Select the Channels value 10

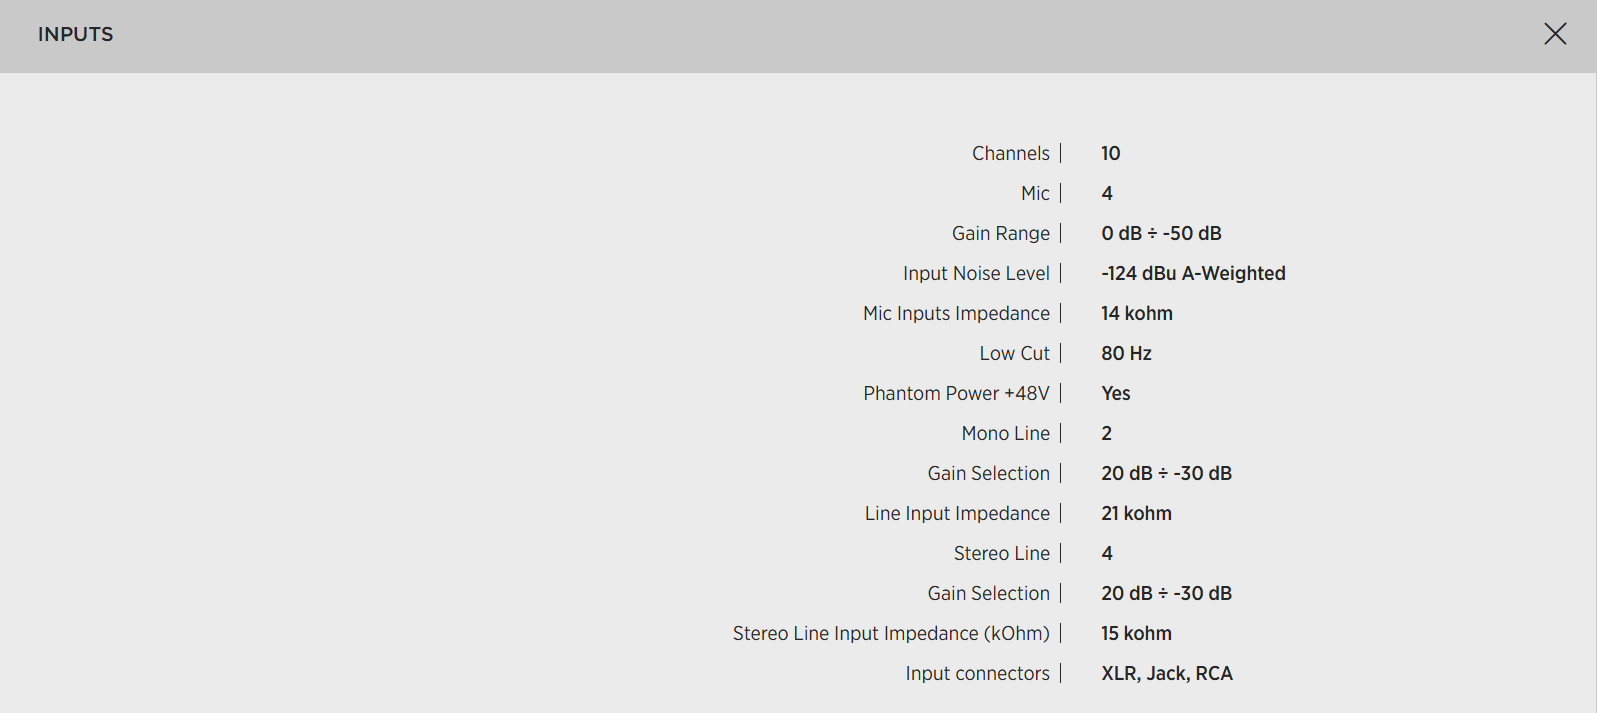pos(1110,153)
